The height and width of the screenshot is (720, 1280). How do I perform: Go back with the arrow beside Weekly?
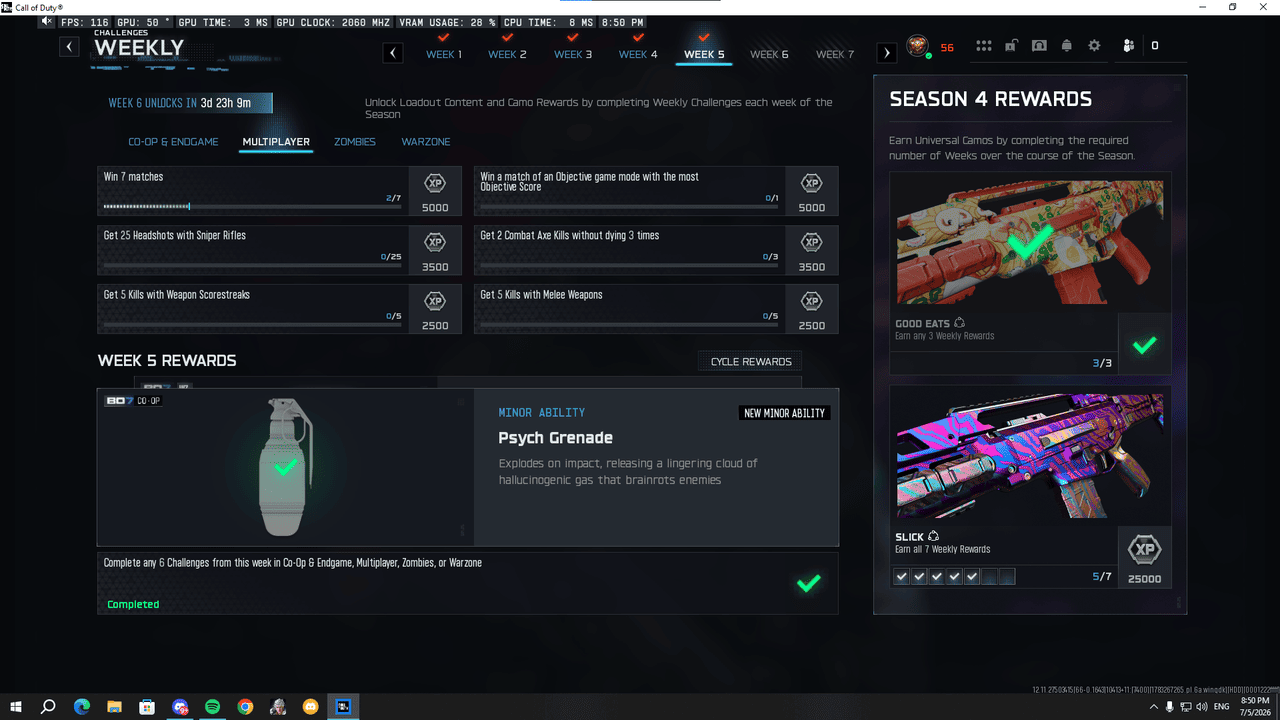tap(69, 46)
